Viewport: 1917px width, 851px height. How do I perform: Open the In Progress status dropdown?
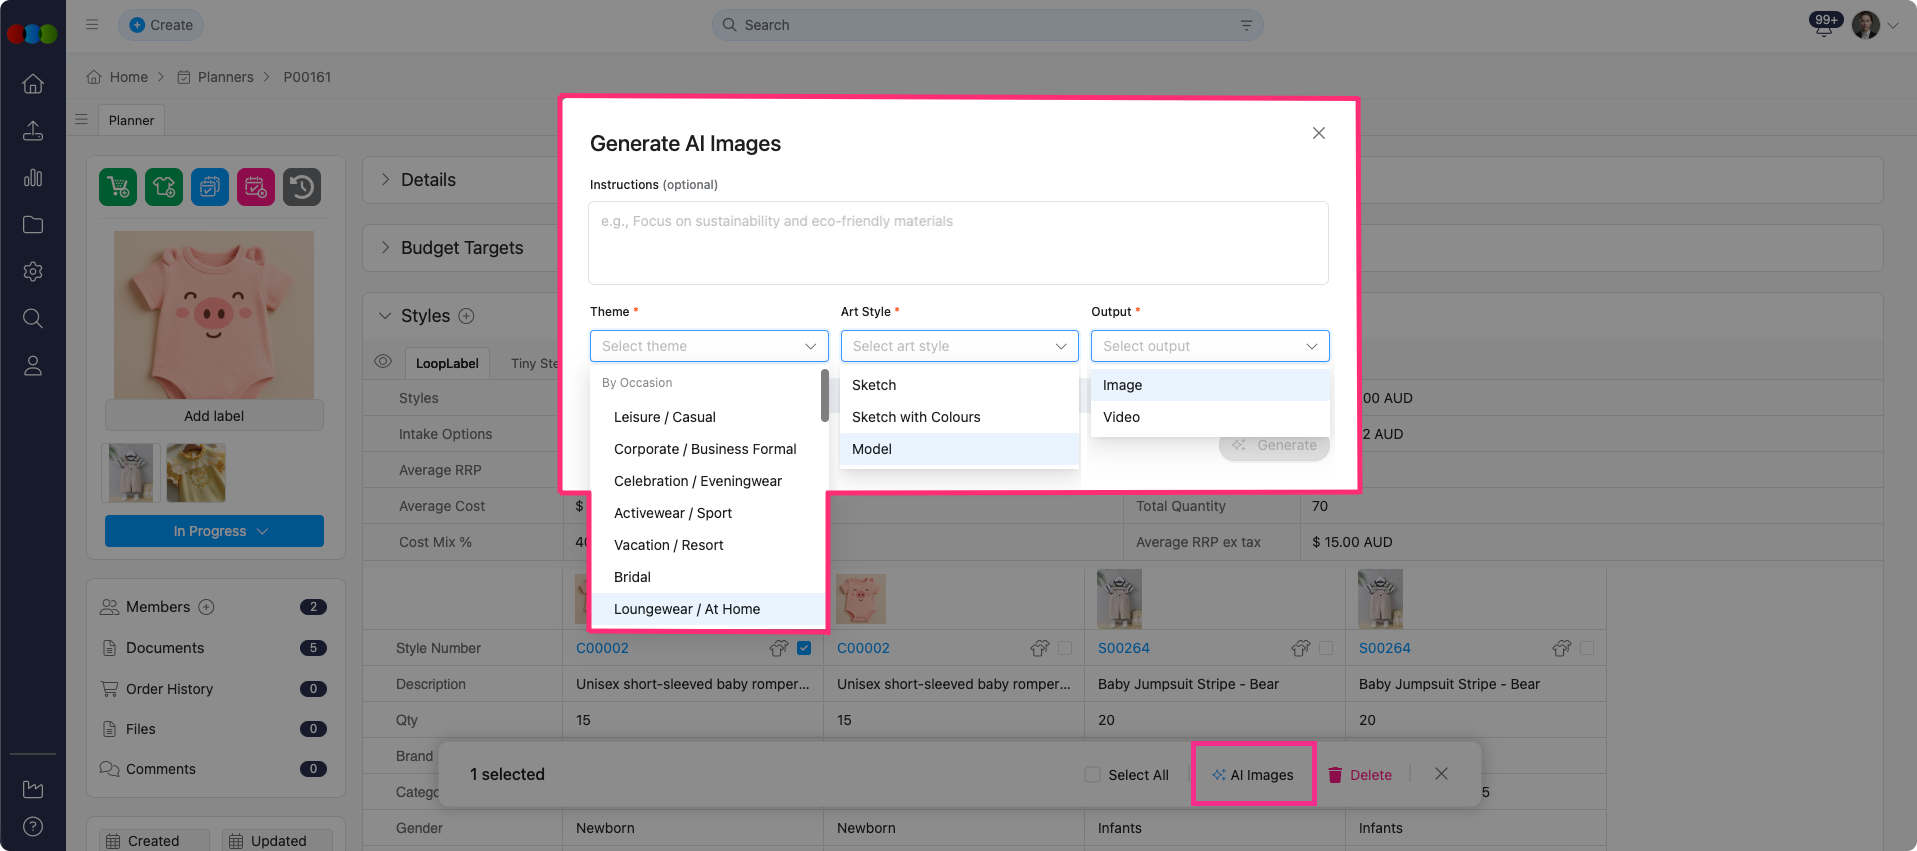pyautogui.click(x=214, y=531)
